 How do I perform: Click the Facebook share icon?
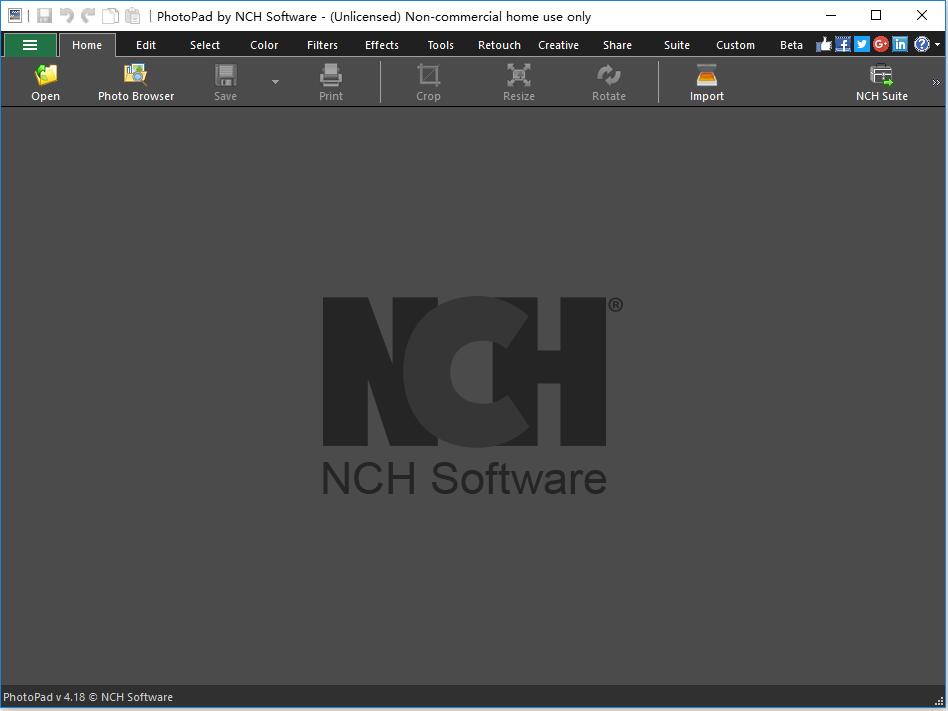click(843, 44)
